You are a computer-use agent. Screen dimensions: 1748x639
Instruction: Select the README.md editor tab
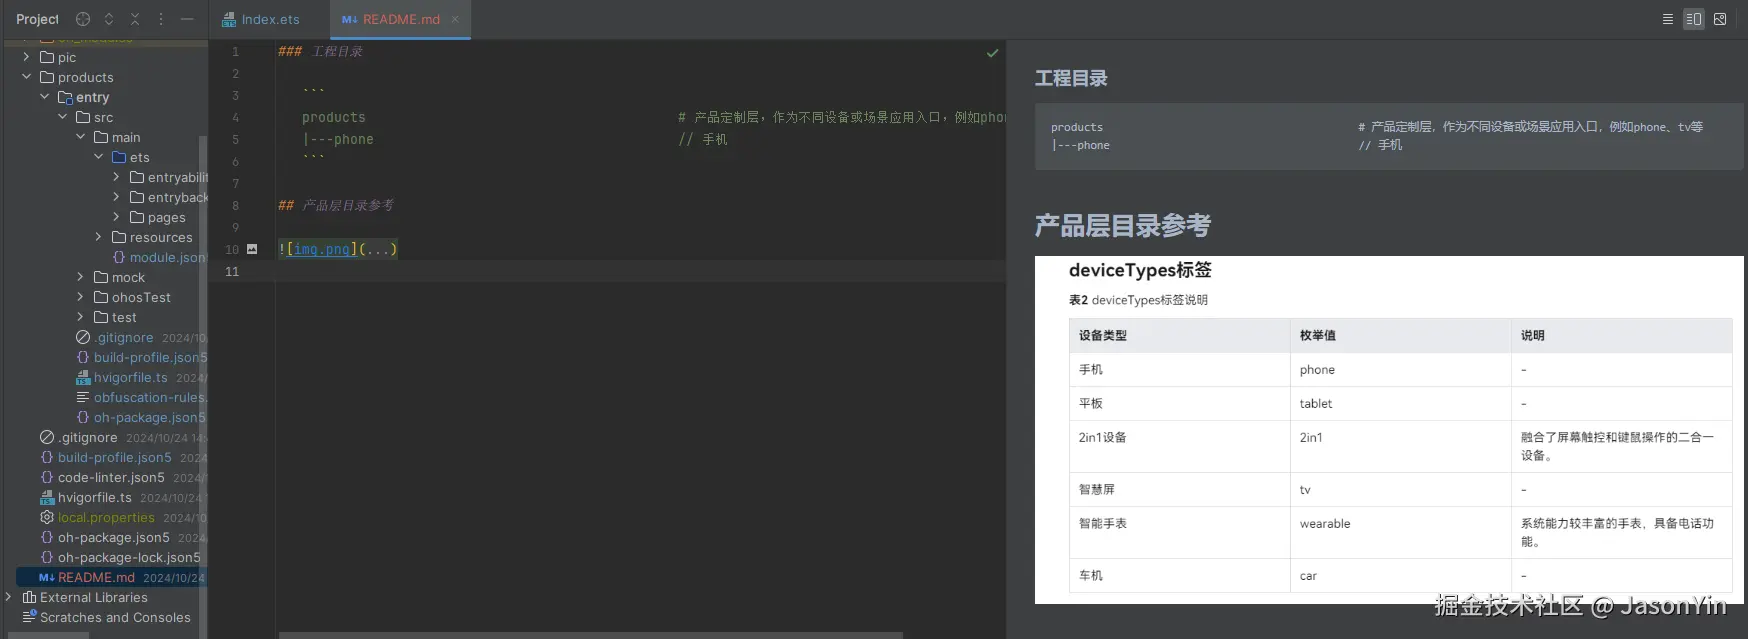[x=400, y=19]
